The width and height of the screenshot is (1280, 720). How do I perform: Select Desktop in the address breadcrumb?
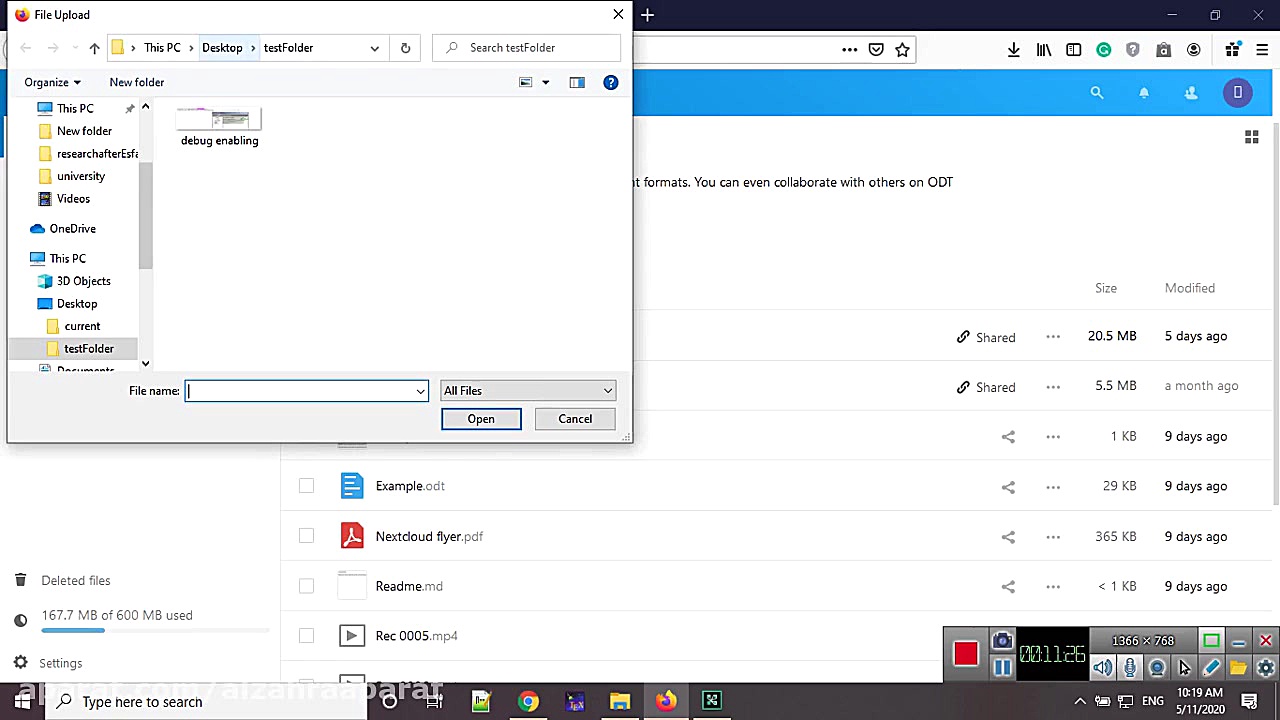tap(222, 48)
